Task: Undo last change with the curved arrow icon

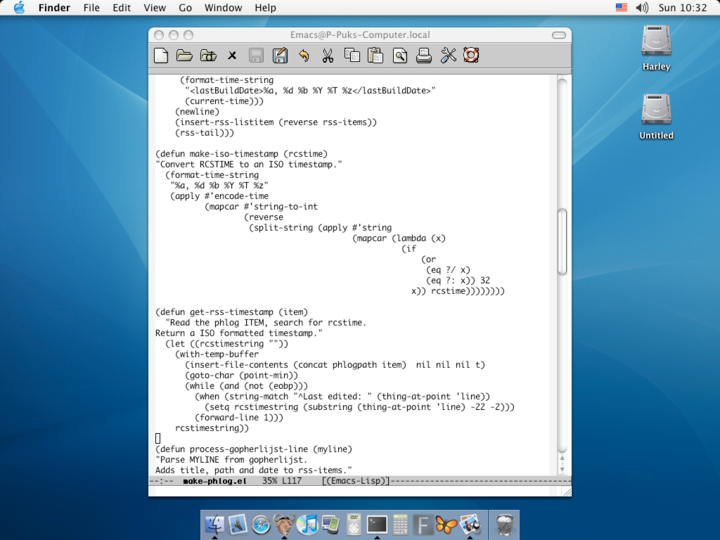Action: 304,56
